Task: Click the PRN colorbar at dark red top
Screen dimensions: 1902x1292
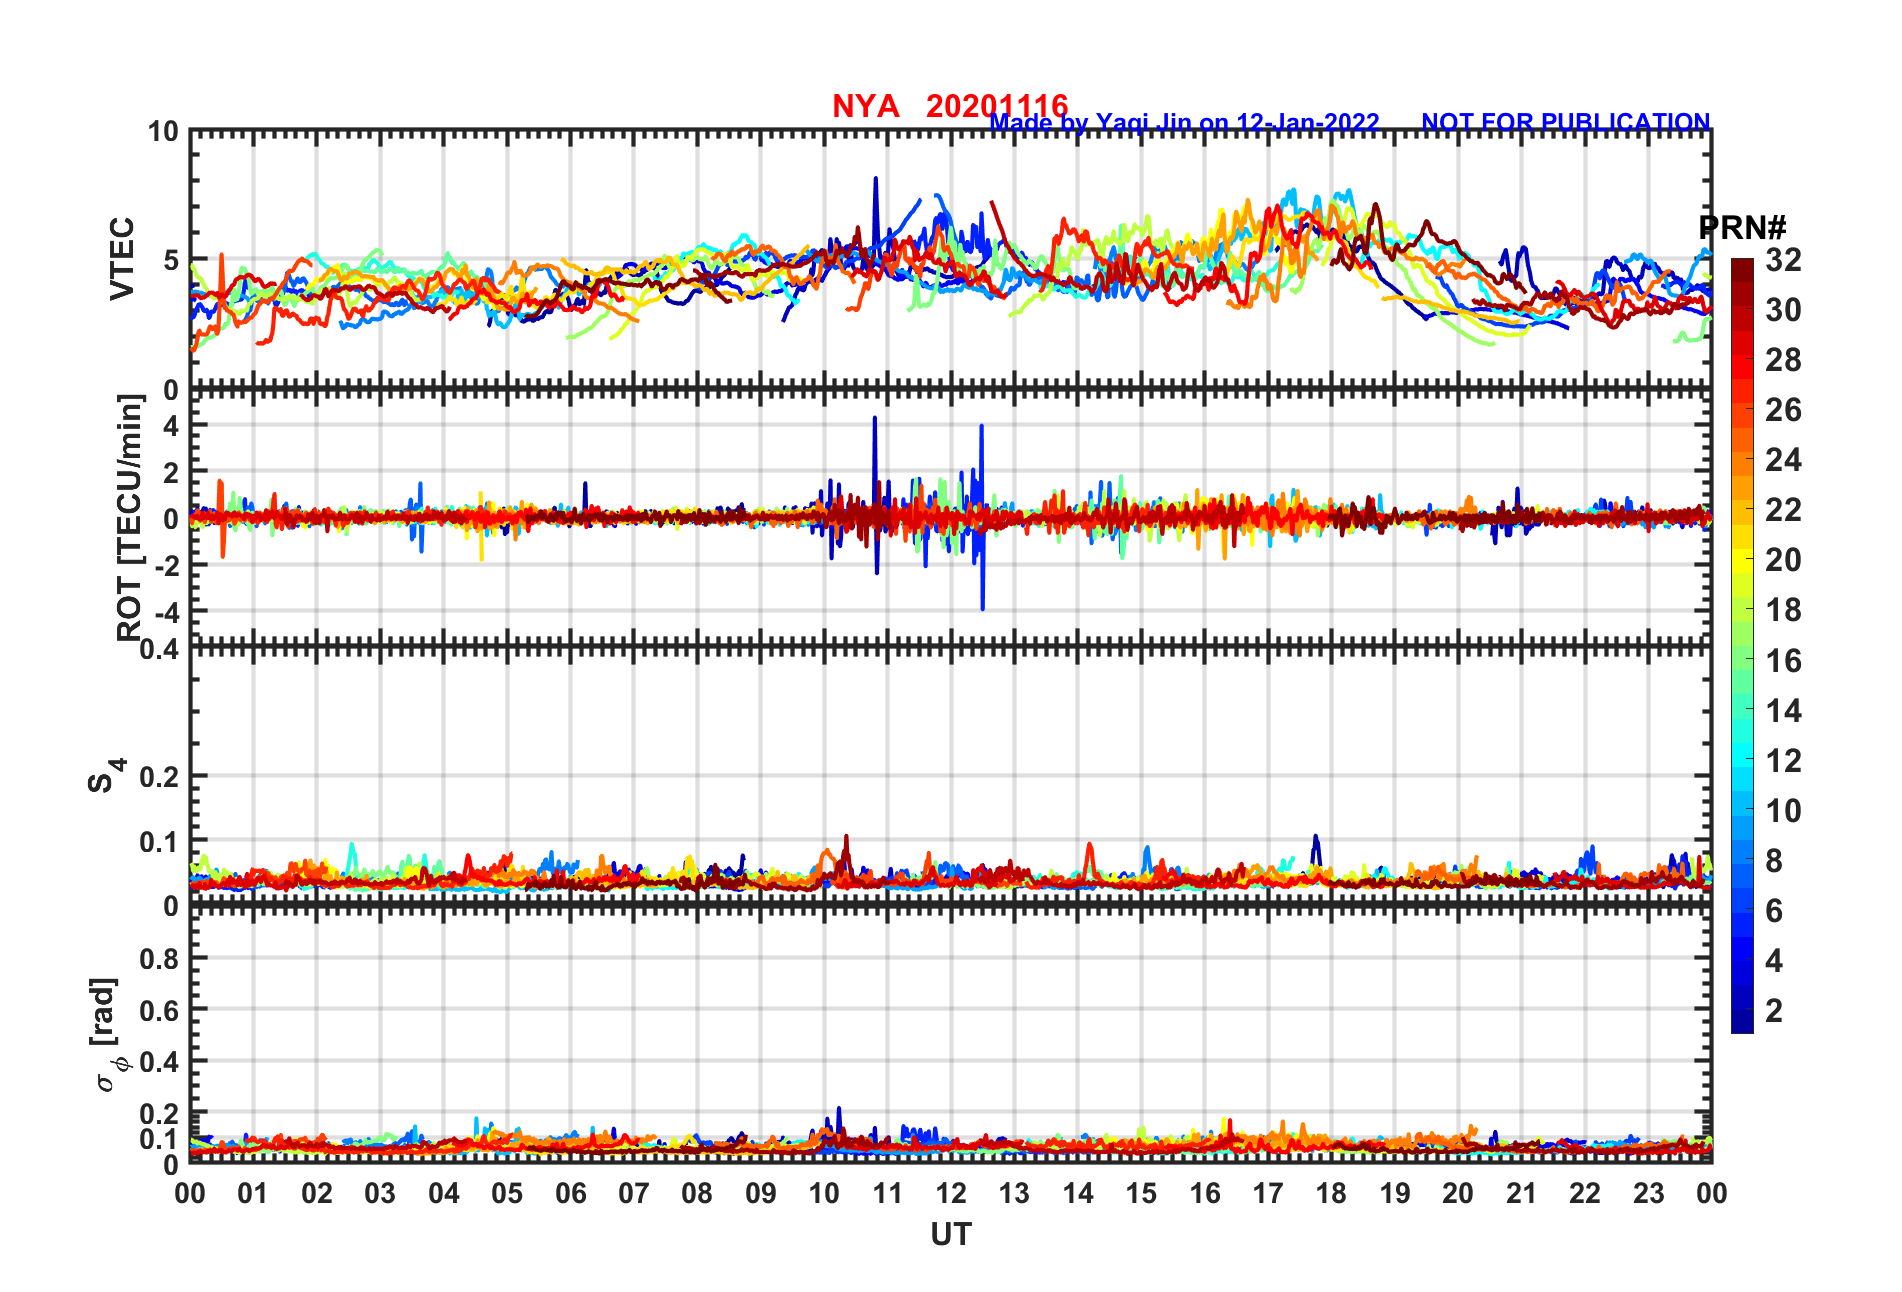Action: pyautogui.click(x=1742, y=272)
